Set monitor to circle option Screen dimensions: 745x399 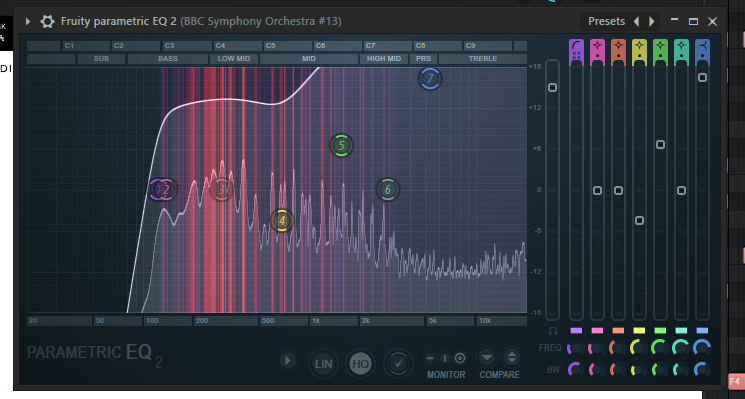460,358
